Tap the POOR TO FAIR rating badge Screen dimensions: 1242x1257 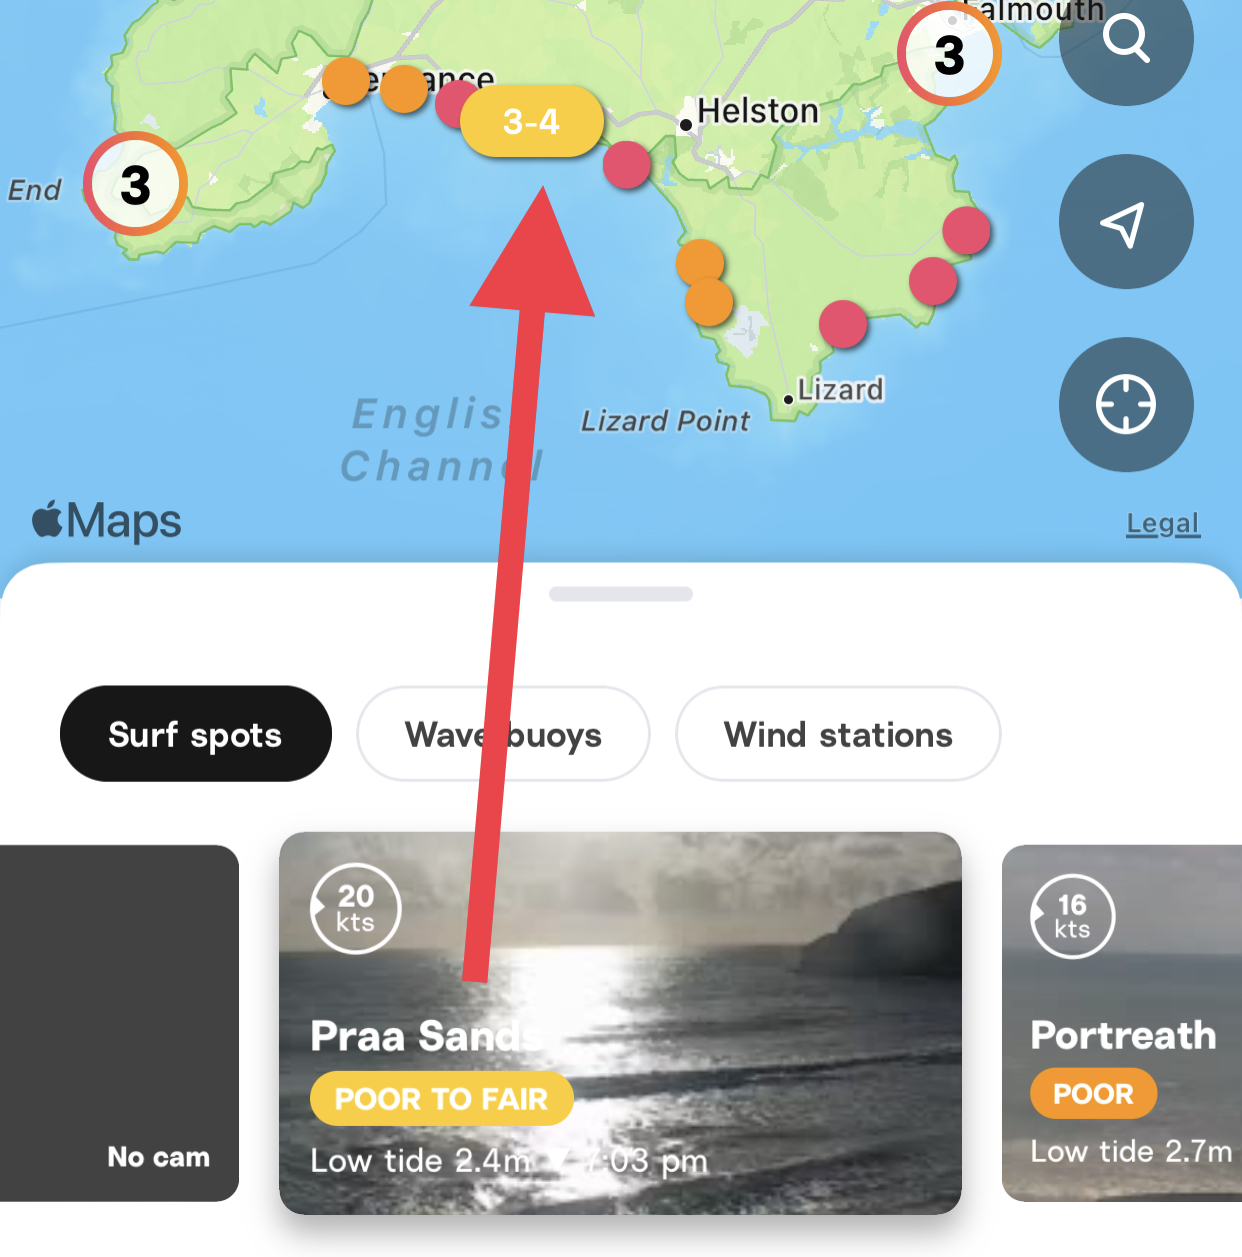click(x=441, y=1099)
